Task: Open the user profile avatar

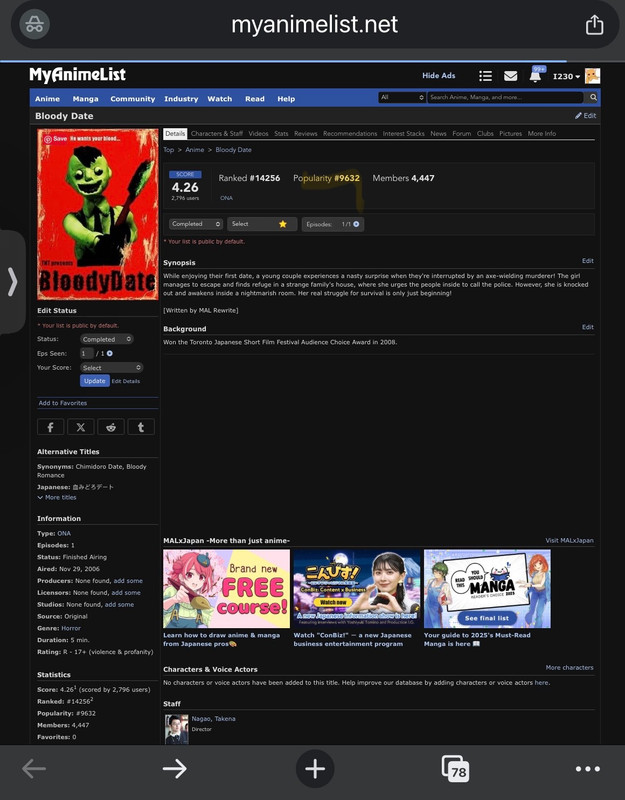Action: click(592, 76)
